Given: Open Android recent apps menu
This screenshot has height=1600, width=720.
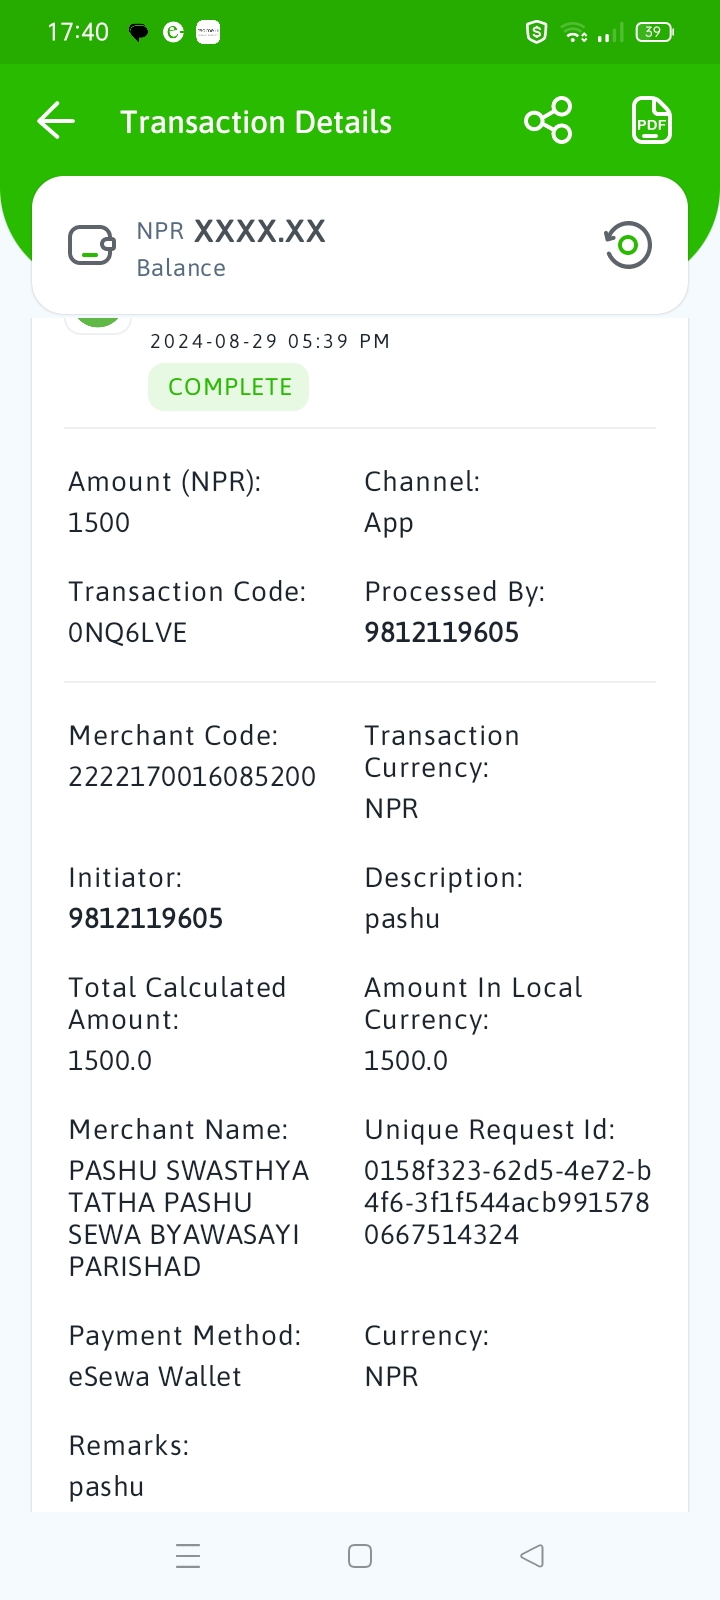Looking at the screenshot, I should click(188, 1556).
